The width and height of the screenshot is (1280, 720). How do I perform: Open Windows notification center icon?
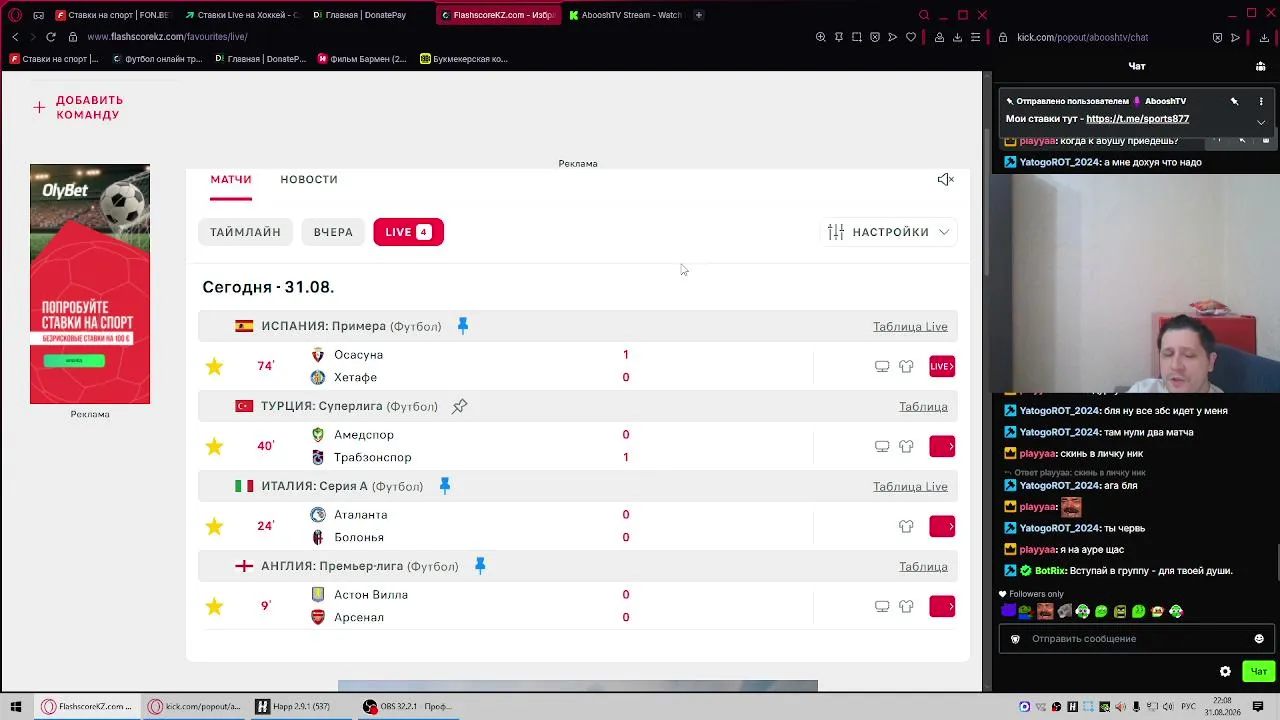(x=1258, y=707)
